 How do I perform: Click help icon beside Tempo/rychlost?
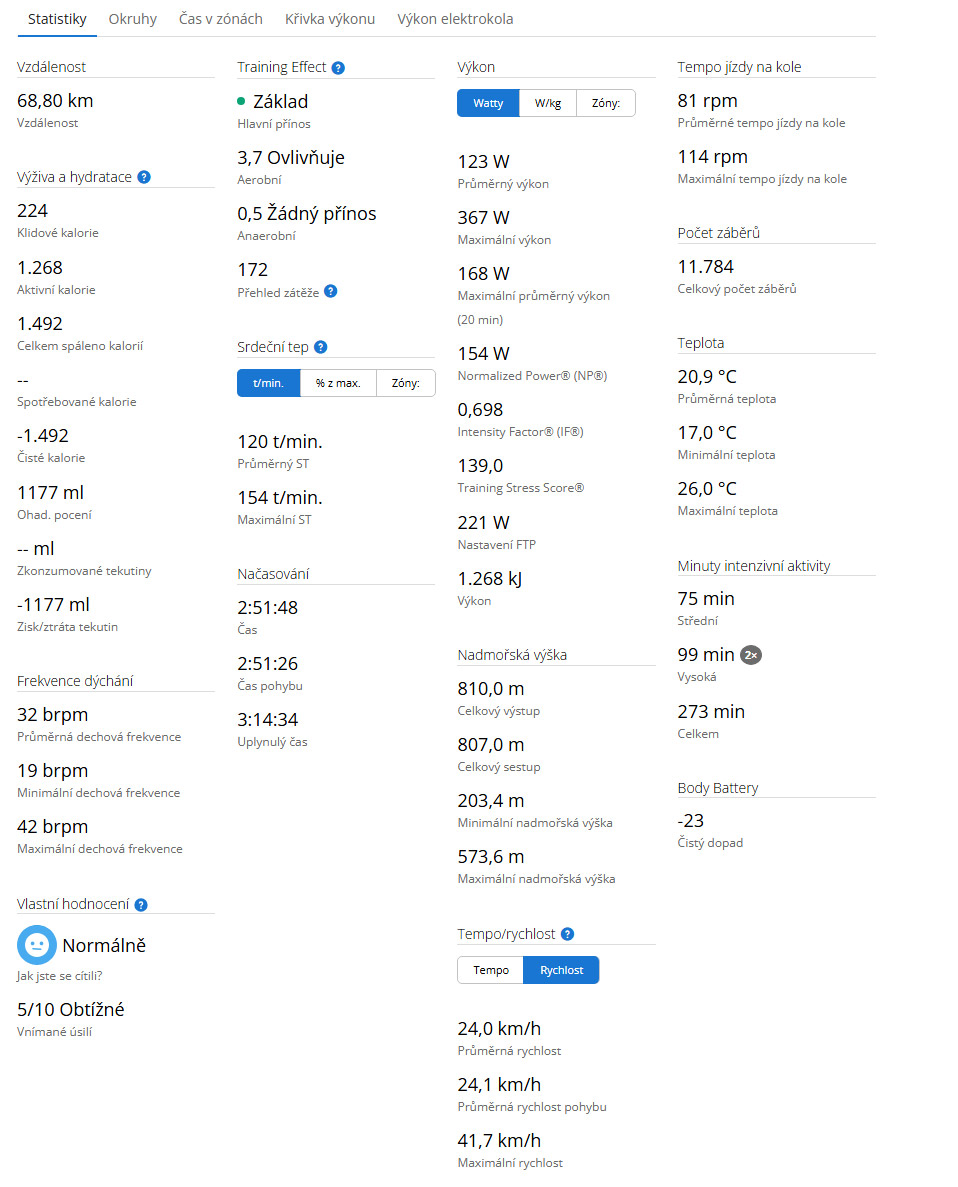pyautogui.click(x=567, y=934)
